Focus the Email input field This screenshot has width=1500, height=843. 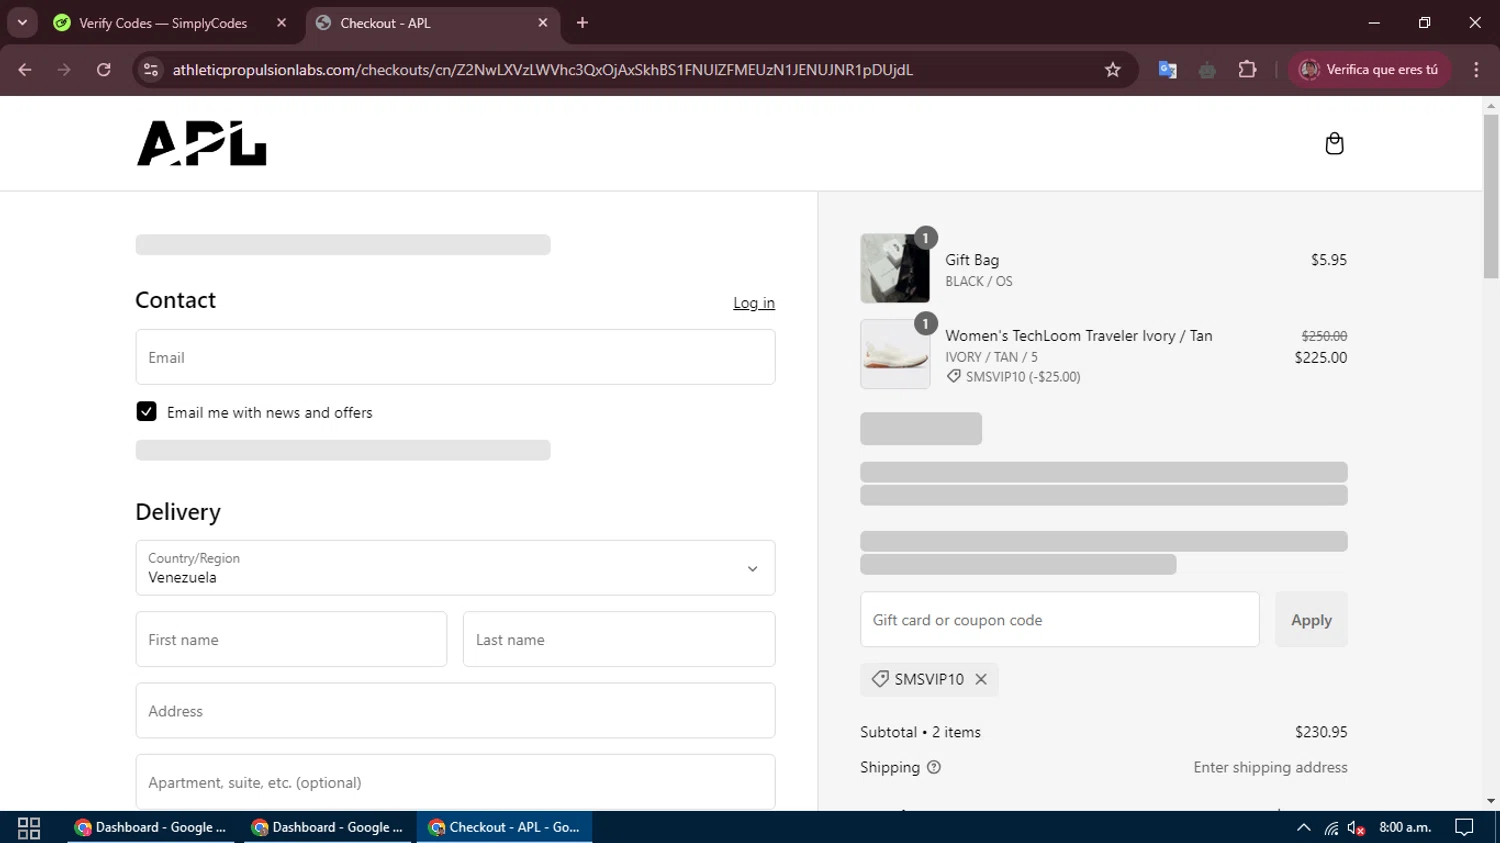point(455,357)
